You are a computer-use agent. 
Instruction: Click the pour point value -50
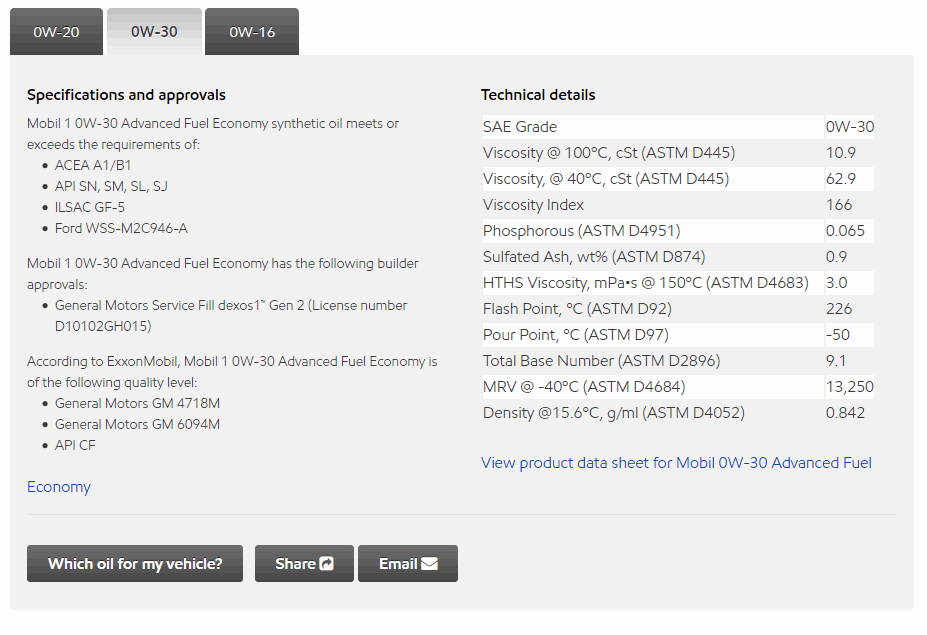coord(838,335)
